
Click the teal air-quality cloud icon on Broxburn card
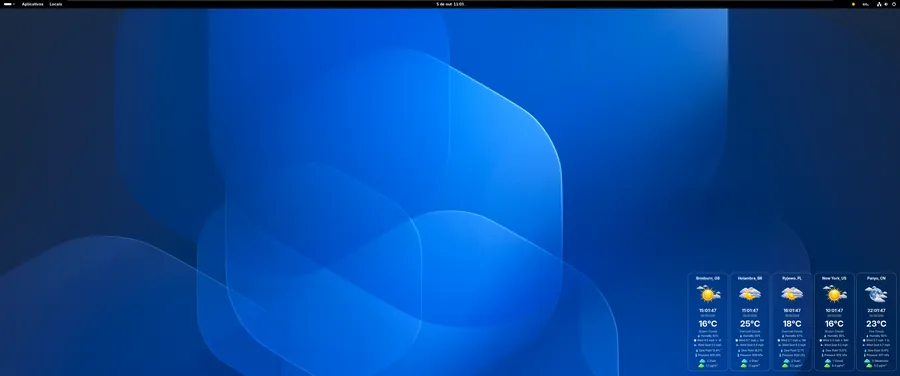pyautogui.click(x=701, y=361)
